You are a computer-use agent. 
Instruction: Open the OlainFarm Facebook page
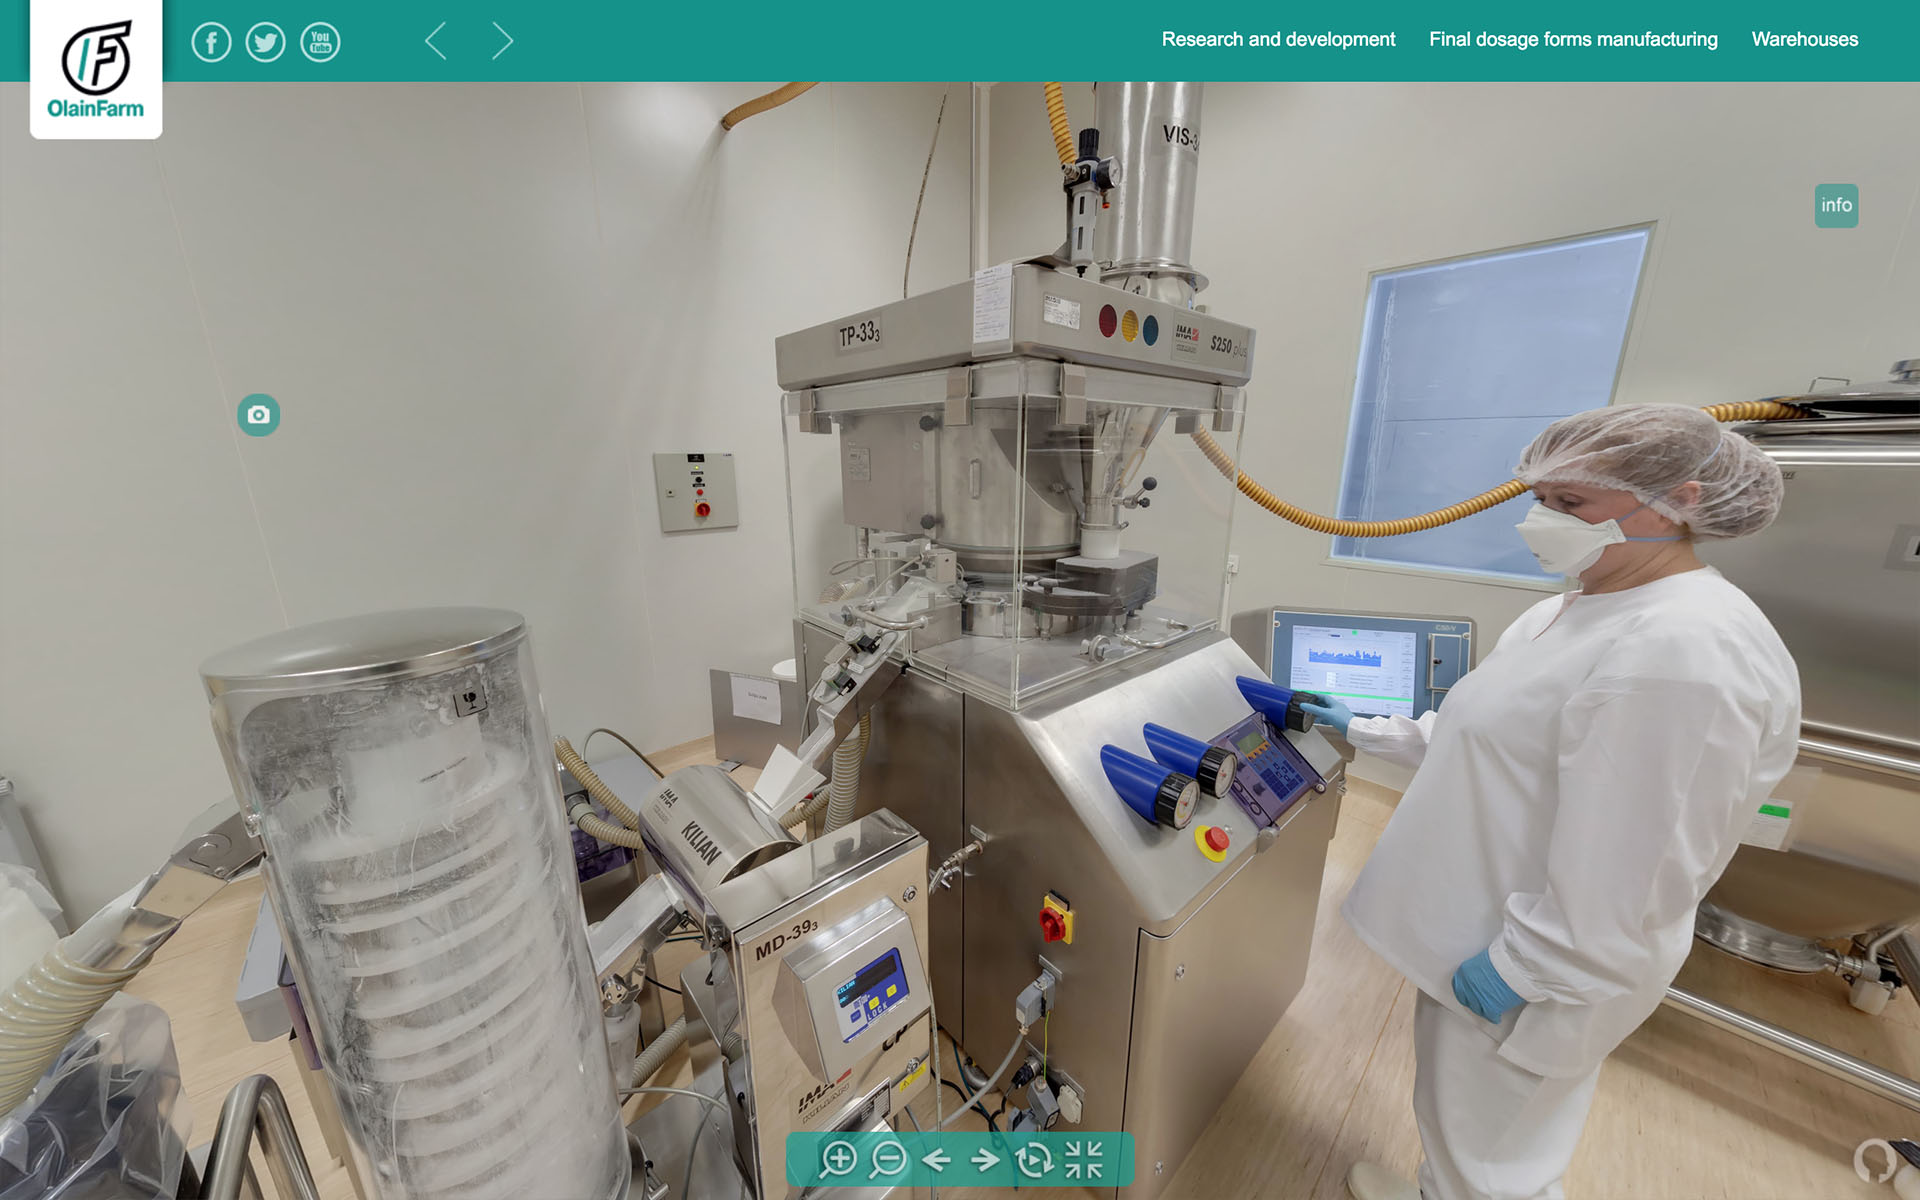click(211, 42)
